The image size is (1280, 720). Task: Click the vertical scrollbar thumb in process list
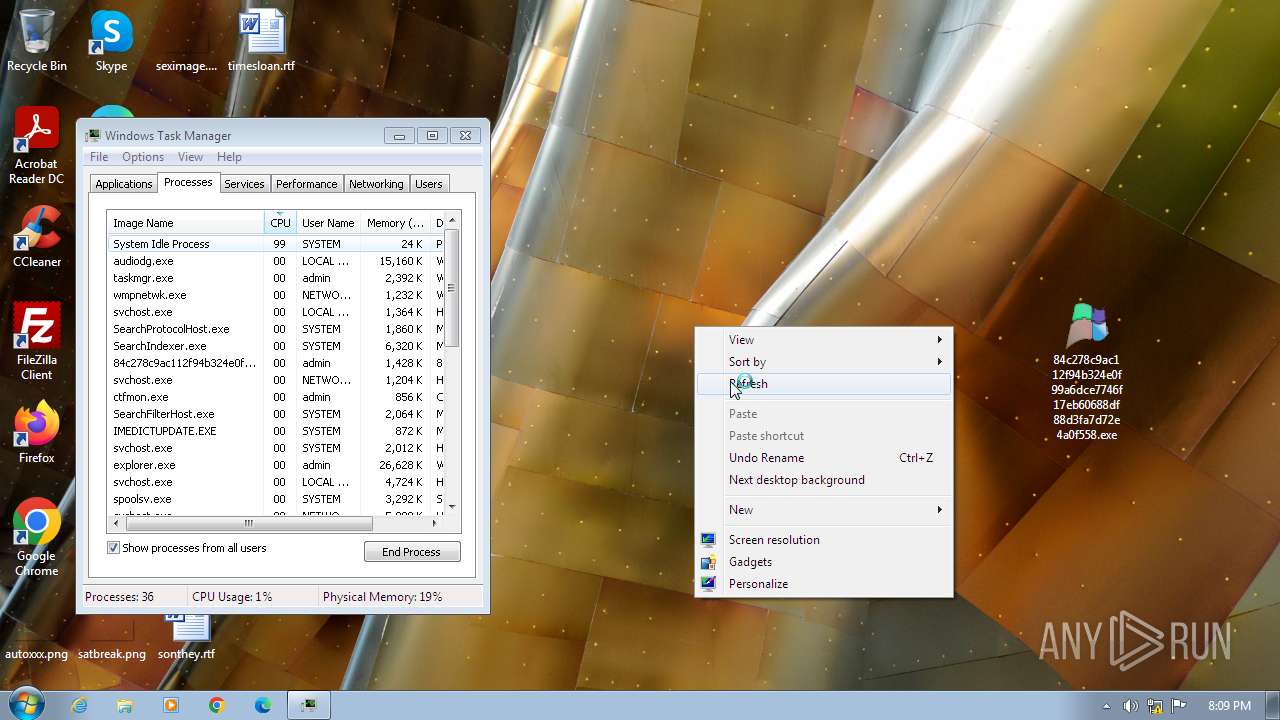click(451, 288)
